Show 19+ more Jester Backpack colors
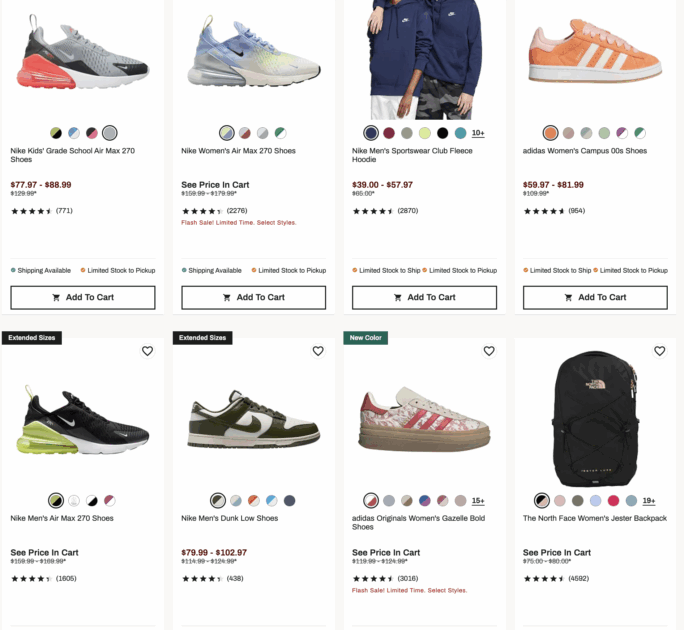 click(x=649, y=501)
